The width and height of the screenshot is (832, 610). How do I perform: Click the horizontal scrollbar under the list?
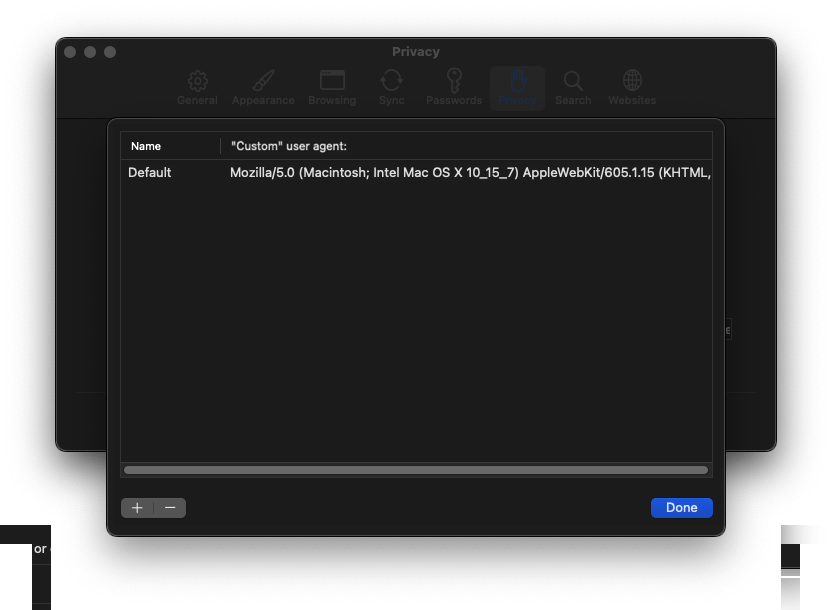pos(415,470)
